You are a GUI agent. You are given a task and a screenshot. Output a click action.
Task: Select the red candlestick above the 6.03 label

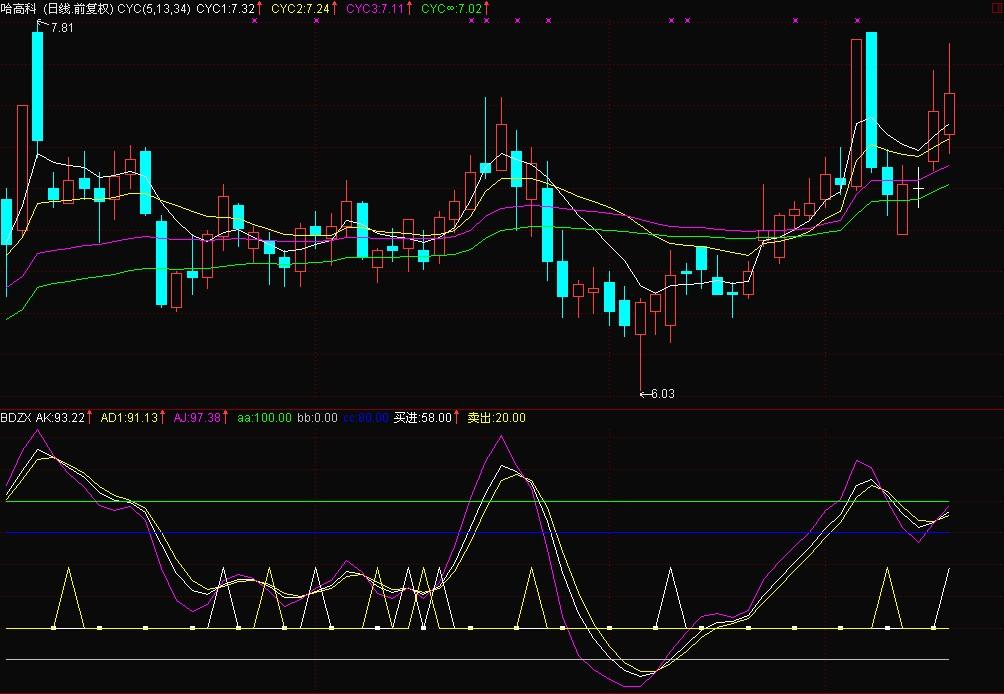tap(640, 318)
